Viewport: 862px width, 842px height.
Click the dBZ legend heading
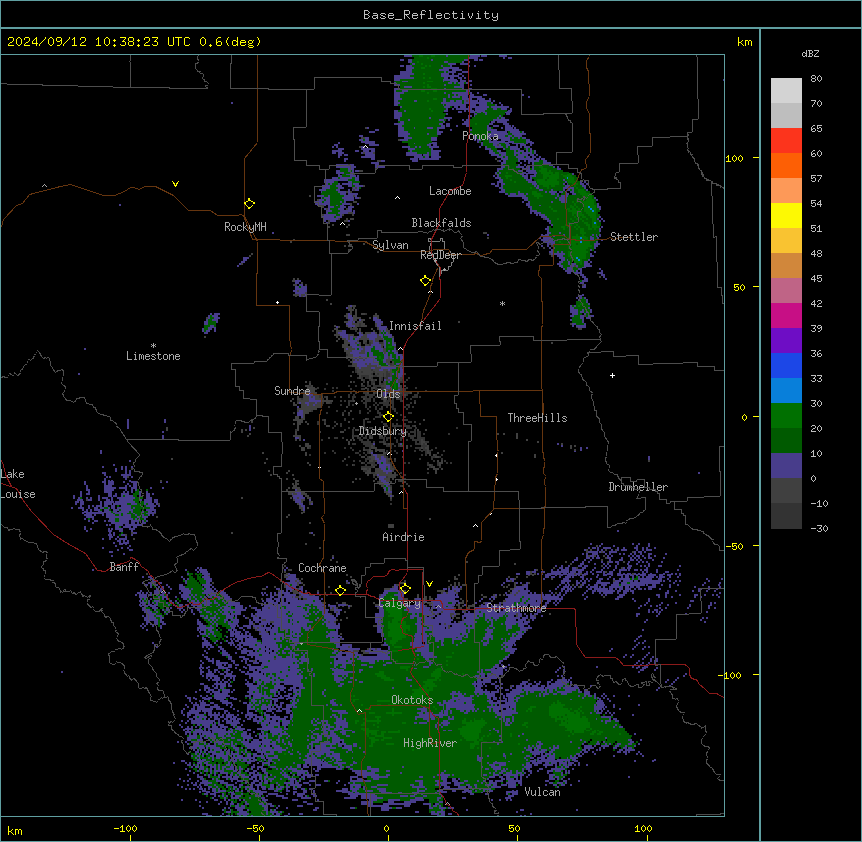[810, 54]
